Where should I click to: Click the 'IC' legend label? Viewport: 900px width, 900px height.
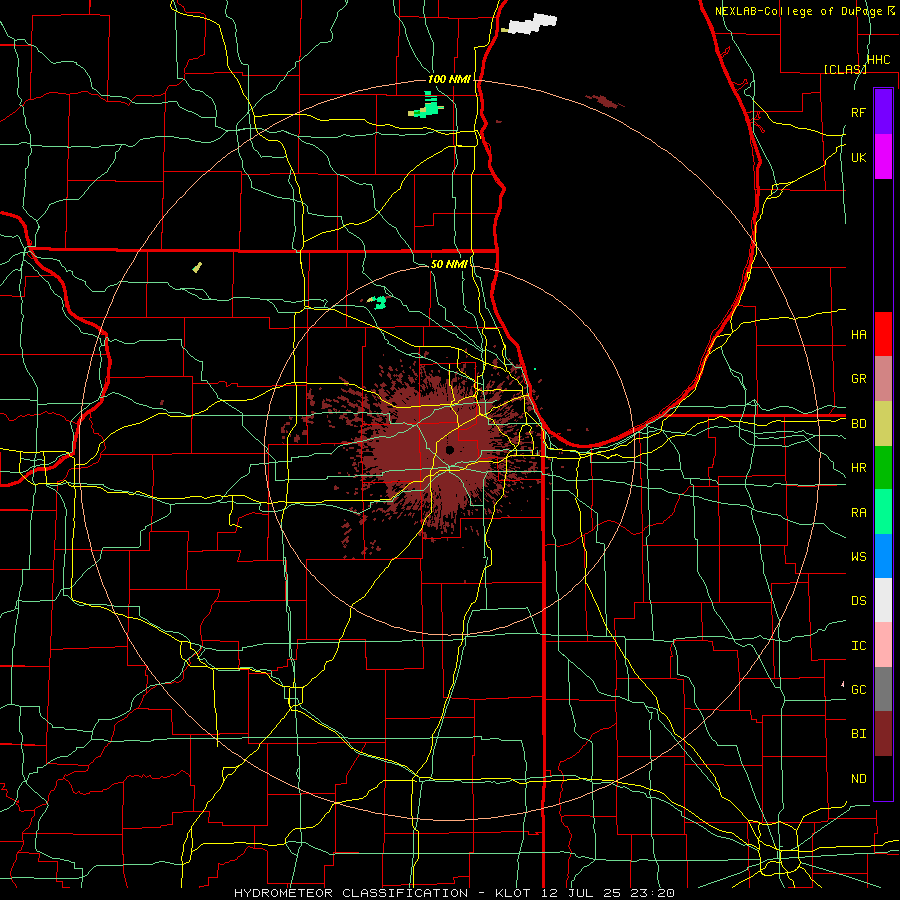click(x=858, y=646)
